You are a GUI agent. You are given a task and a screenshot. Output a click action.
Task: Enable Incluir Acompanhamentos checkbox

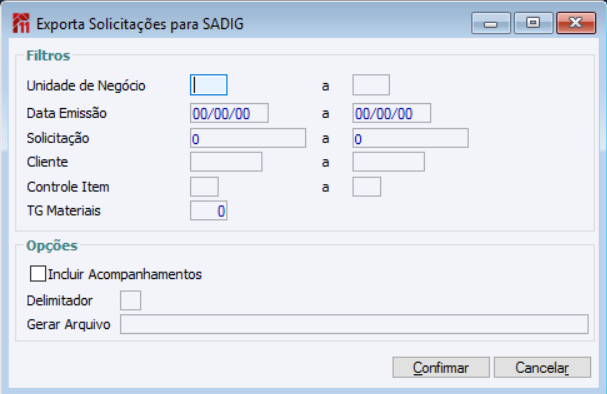click(x=38, y=274)
